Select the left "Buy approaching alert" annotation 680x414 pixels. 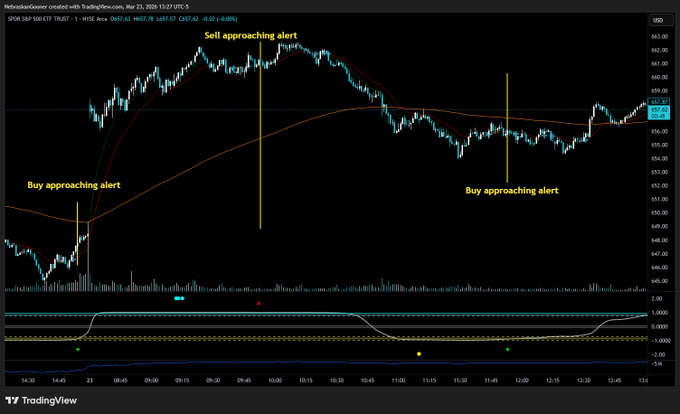tap(74, 185)
